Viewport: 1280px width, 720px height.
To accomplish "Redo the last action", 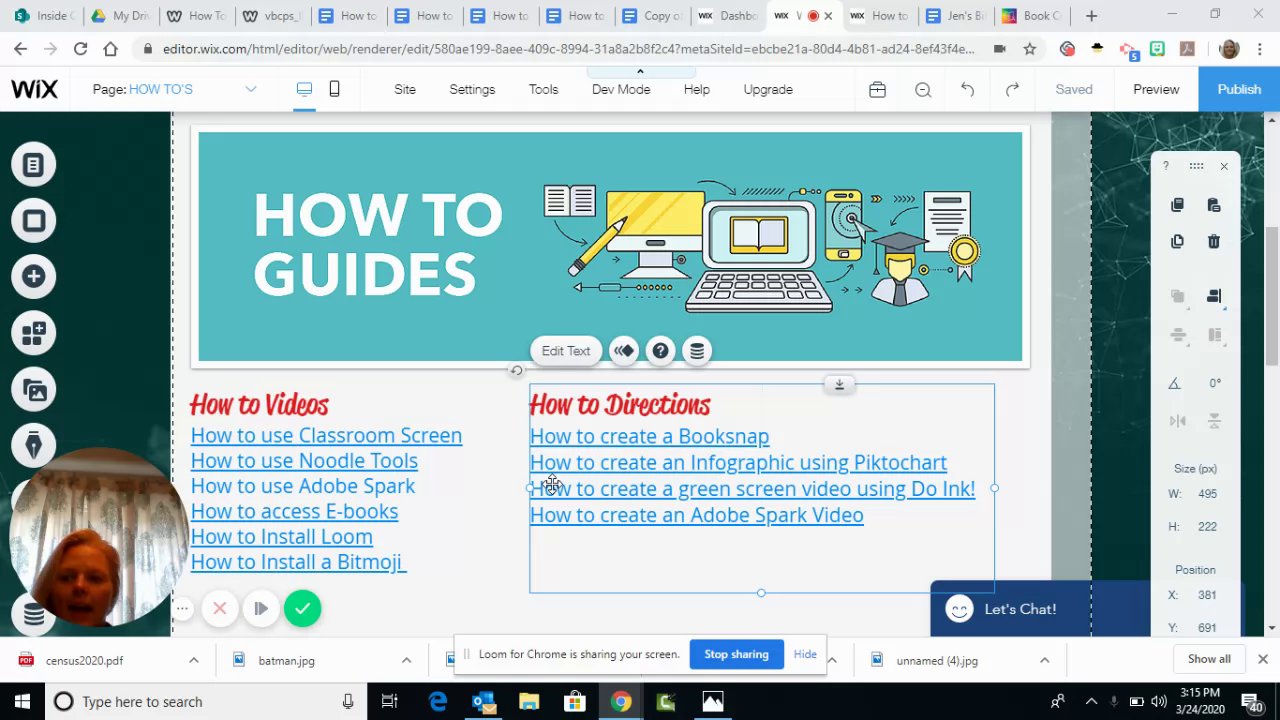I will [1012, 89].
